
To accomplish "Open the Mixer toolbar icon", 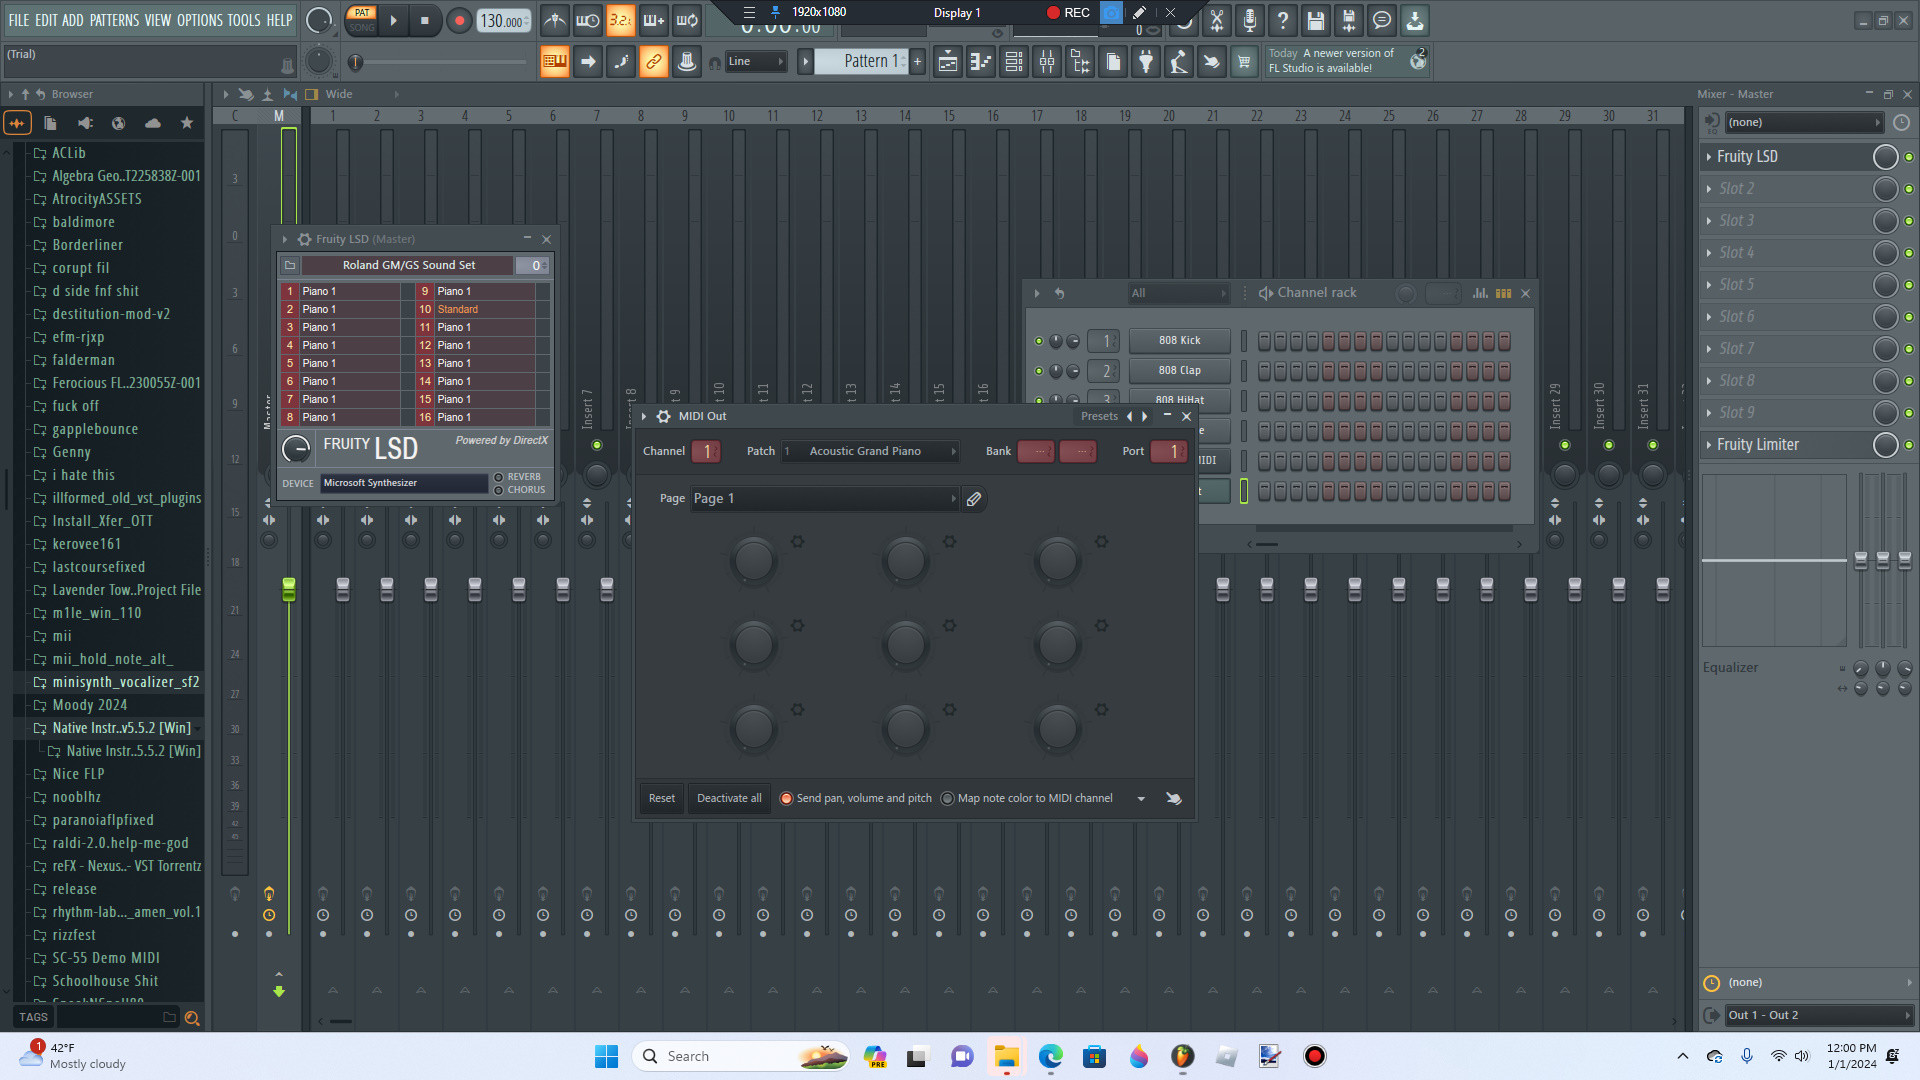I will point(1047,61).
